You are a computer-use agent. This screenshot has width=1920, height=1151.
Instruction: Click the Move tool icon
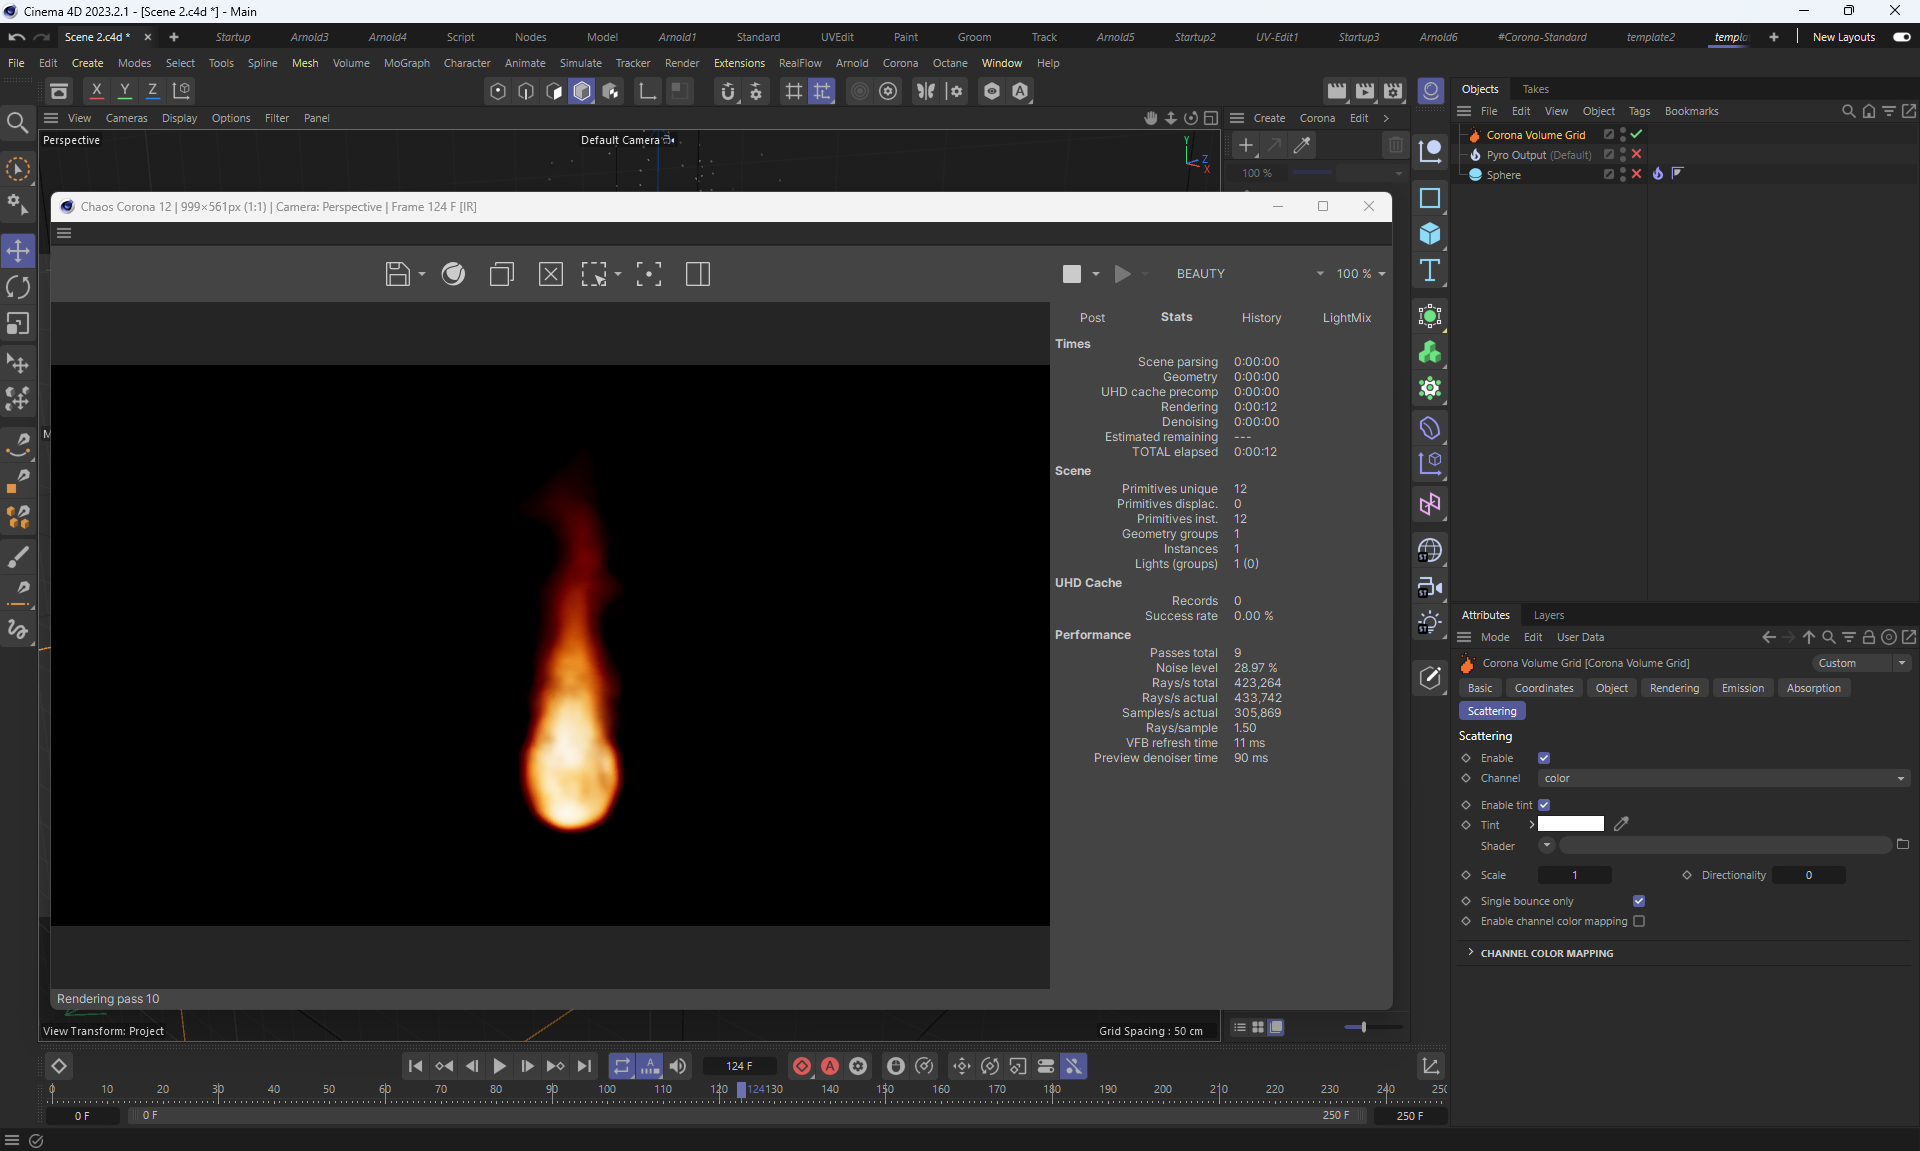tap(18, 250)
